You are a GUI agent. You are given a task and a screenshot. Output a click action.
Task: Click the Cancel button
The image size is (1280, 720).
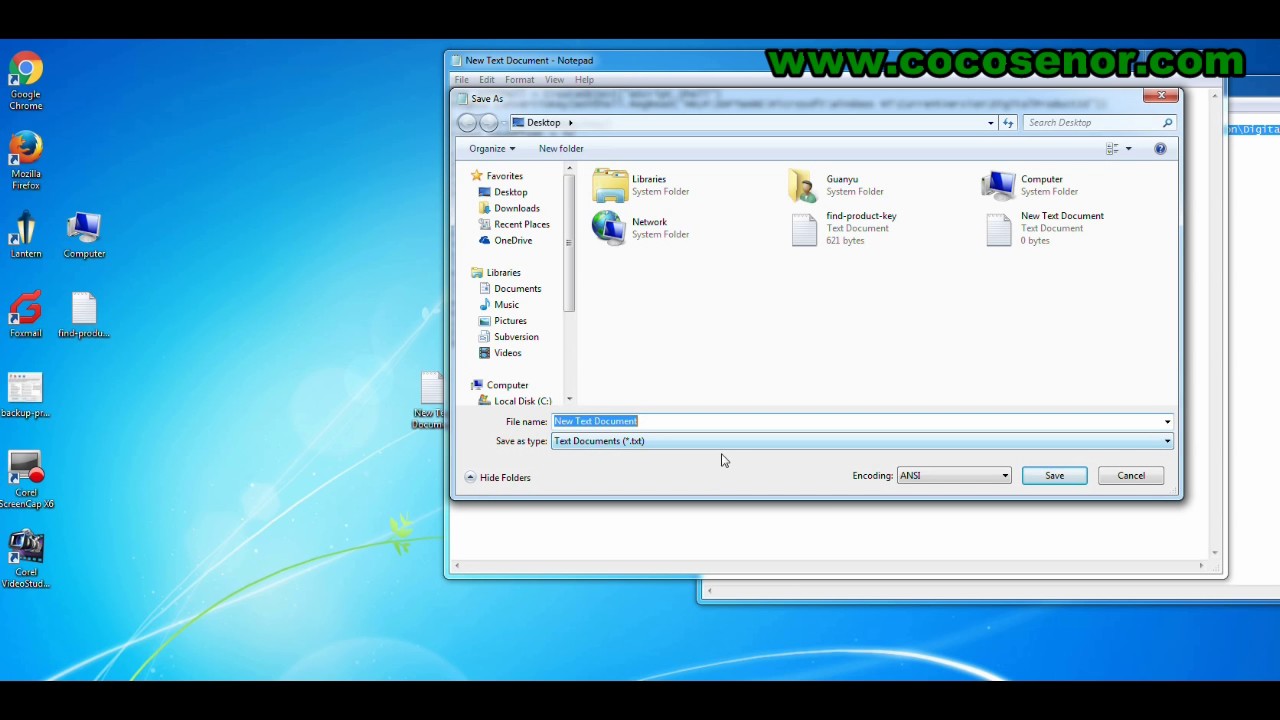click(x=1131, y=476)
